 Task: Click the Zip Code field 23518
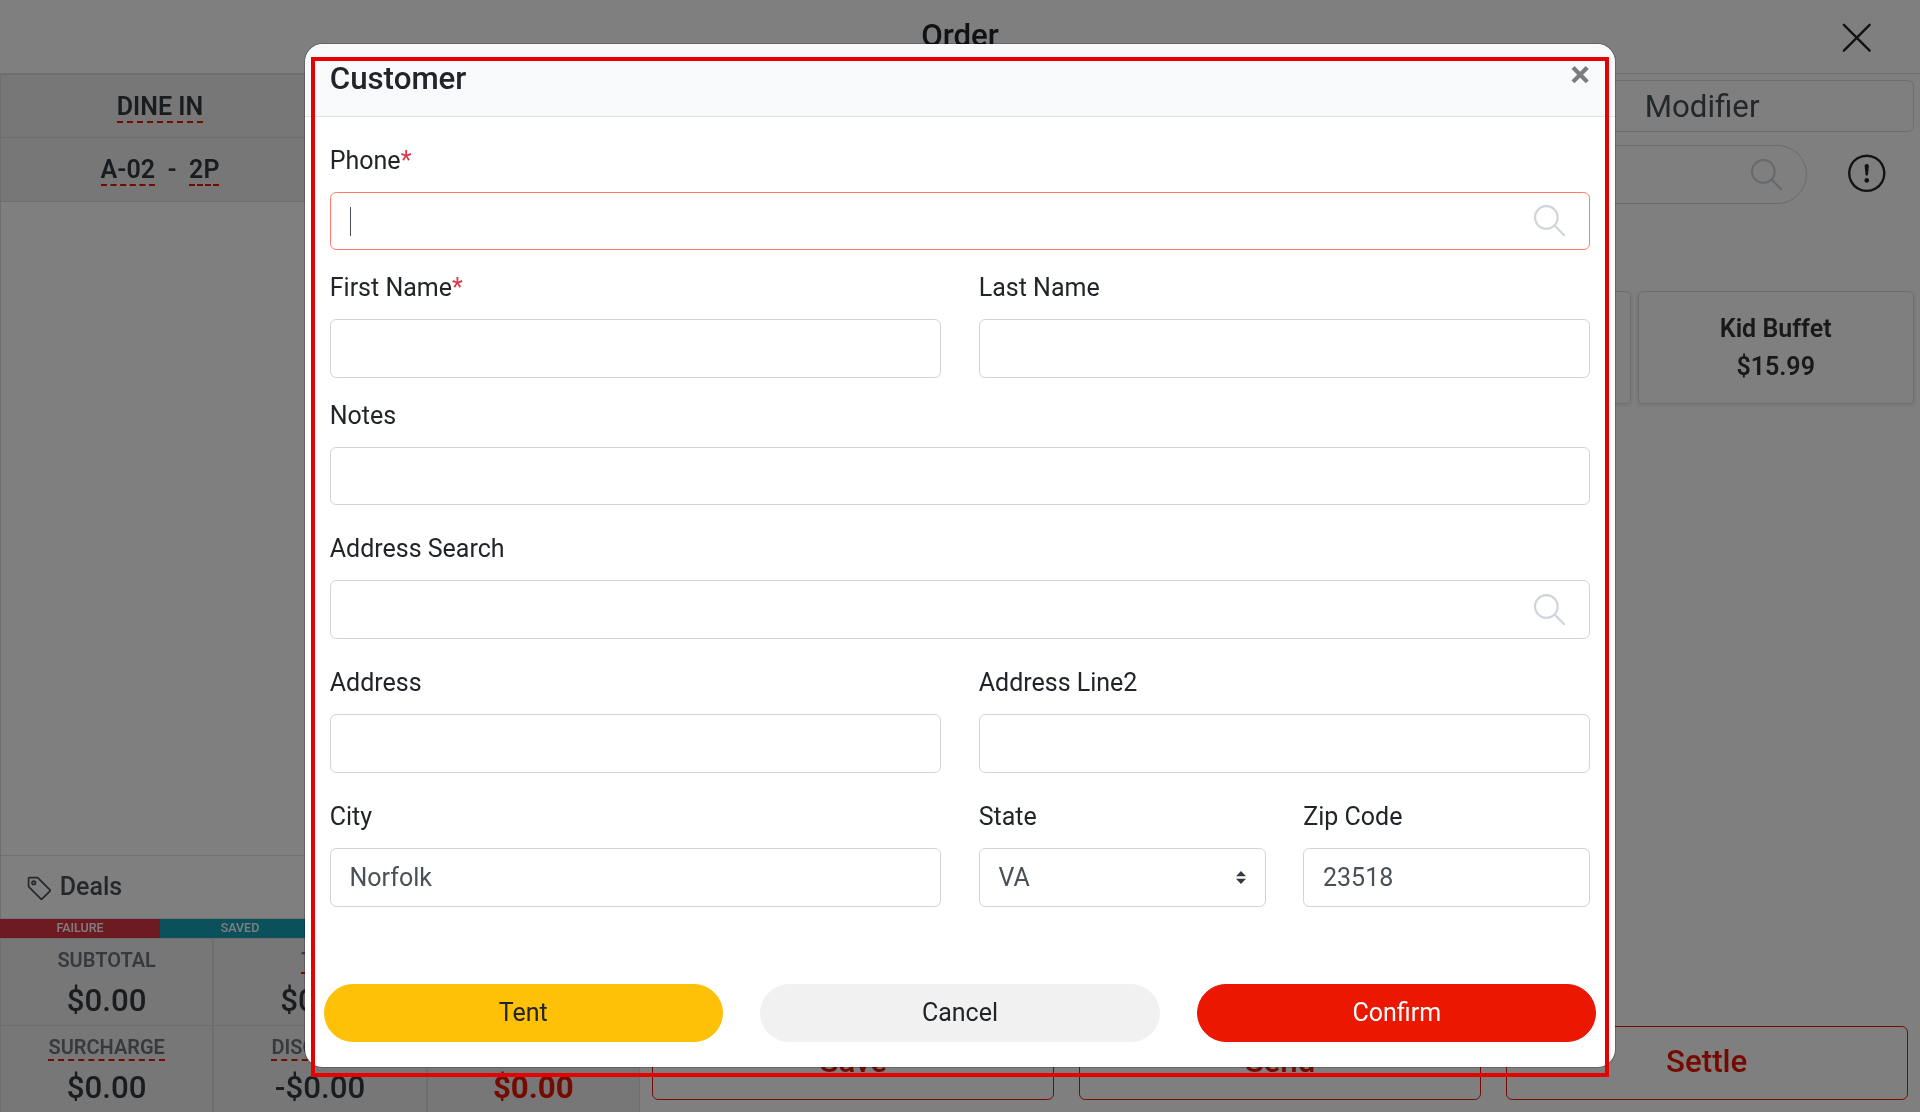click(1446, 877)
